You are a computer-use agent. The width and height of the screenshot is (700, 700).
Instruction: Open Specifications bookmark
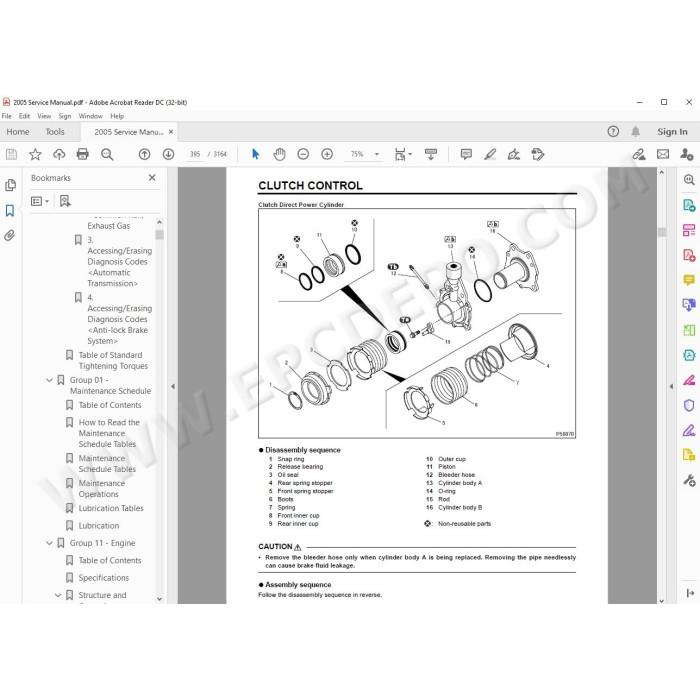(104, 578)
